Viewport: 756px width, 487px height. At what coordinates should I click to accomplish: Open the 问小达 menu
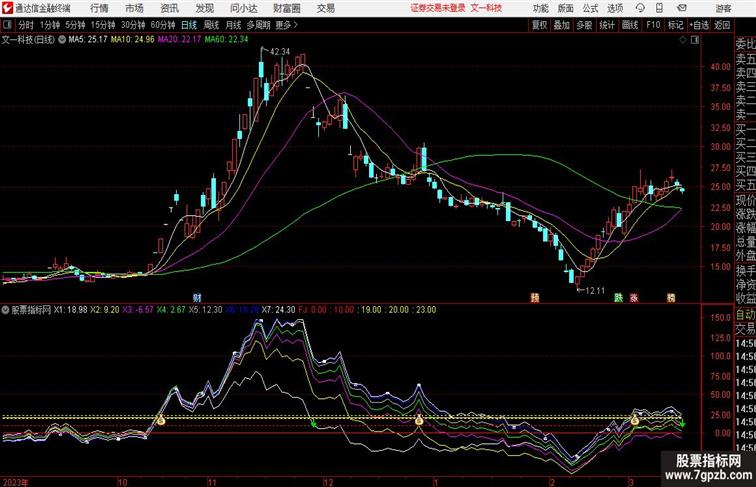click(244, 8)
